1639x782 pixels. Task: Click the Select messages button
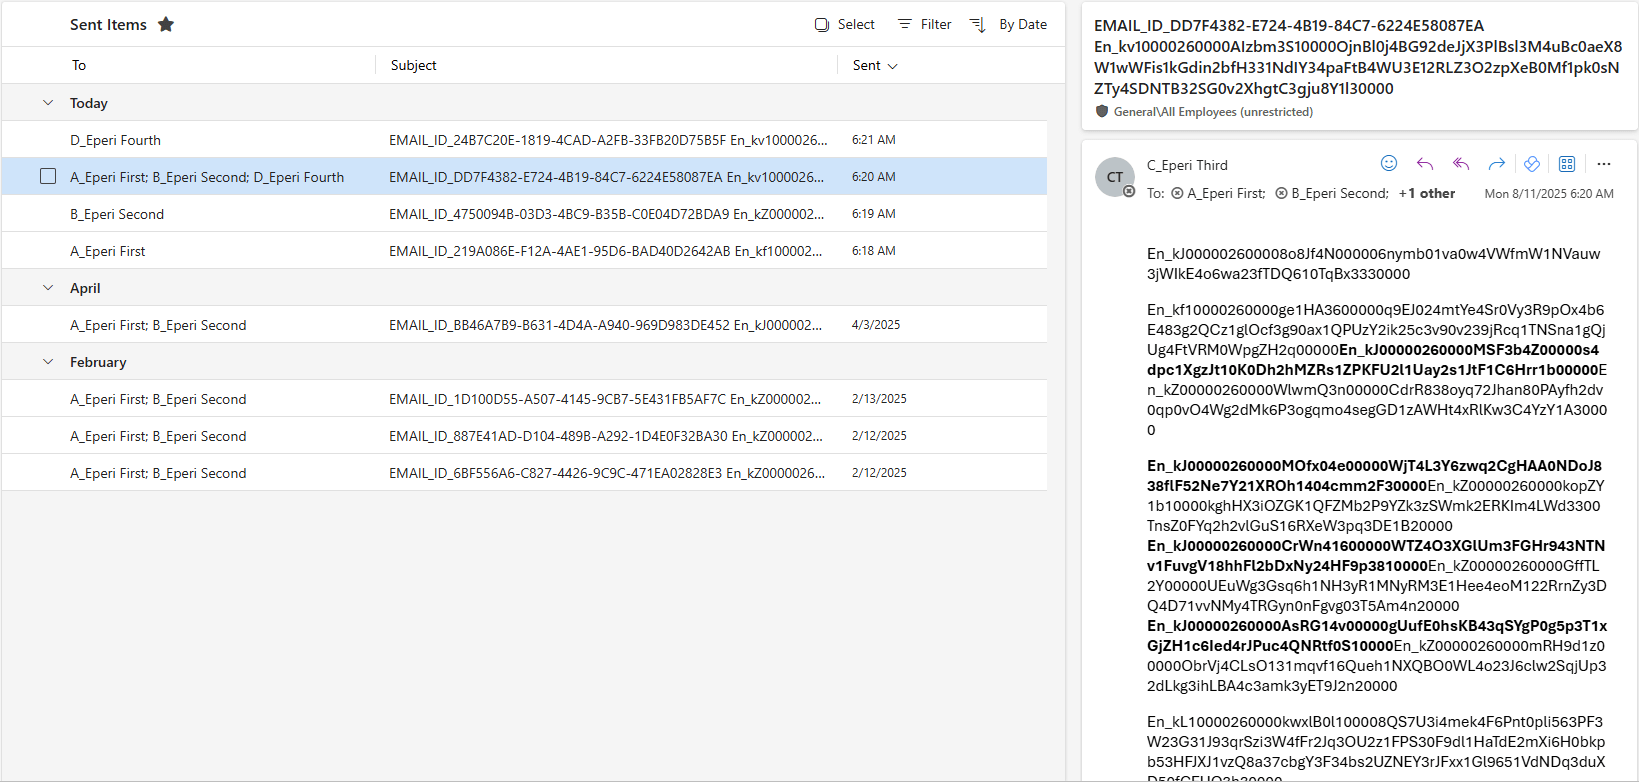pyautogui.click(x=845, y=25)
